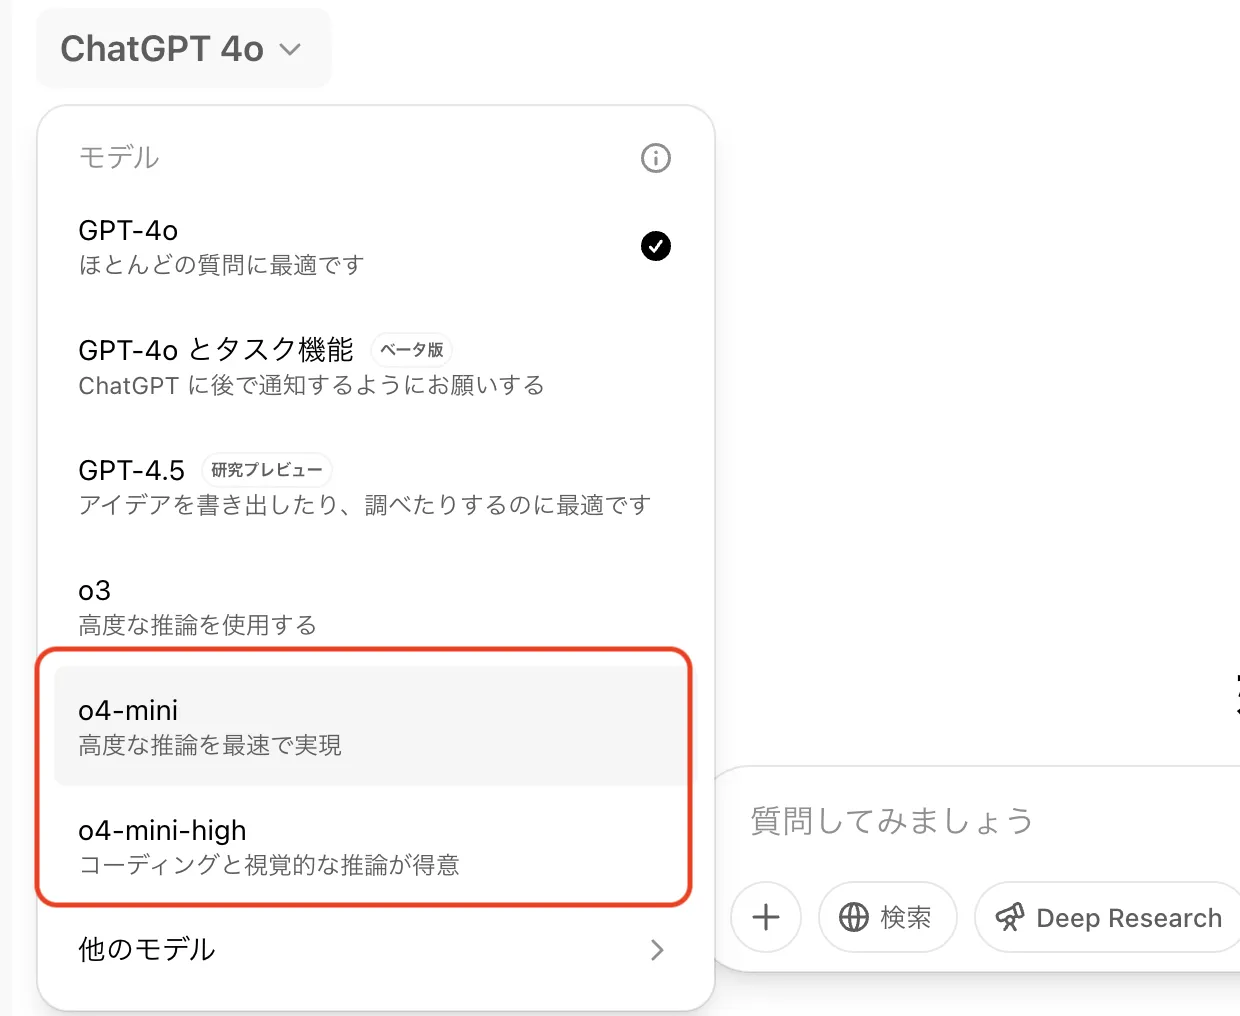Click the ベータ版 badge
The height and width of the screenshot is (1016, 1240).
point(411,350)
